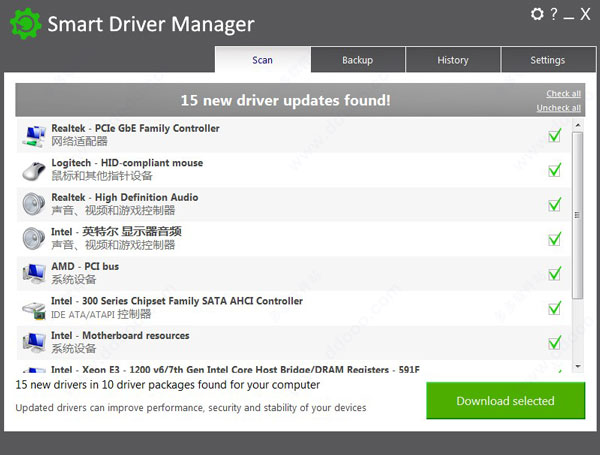Screen dimensions: 600x455
Task: Click the Logitech HID-compliant mouse icon
Action: point(34,170)
